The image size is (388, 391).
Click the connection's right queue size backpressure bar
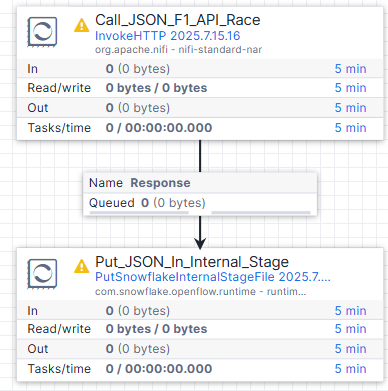pos(261,212)
